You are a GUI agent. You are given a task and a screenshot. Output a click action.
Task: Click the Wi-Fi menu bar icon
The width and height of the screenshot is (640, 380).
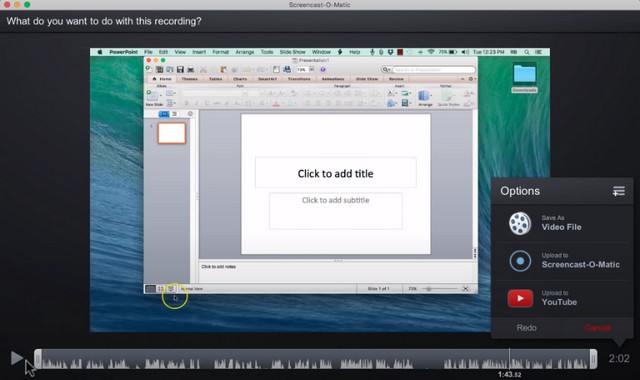coord(431,52)
